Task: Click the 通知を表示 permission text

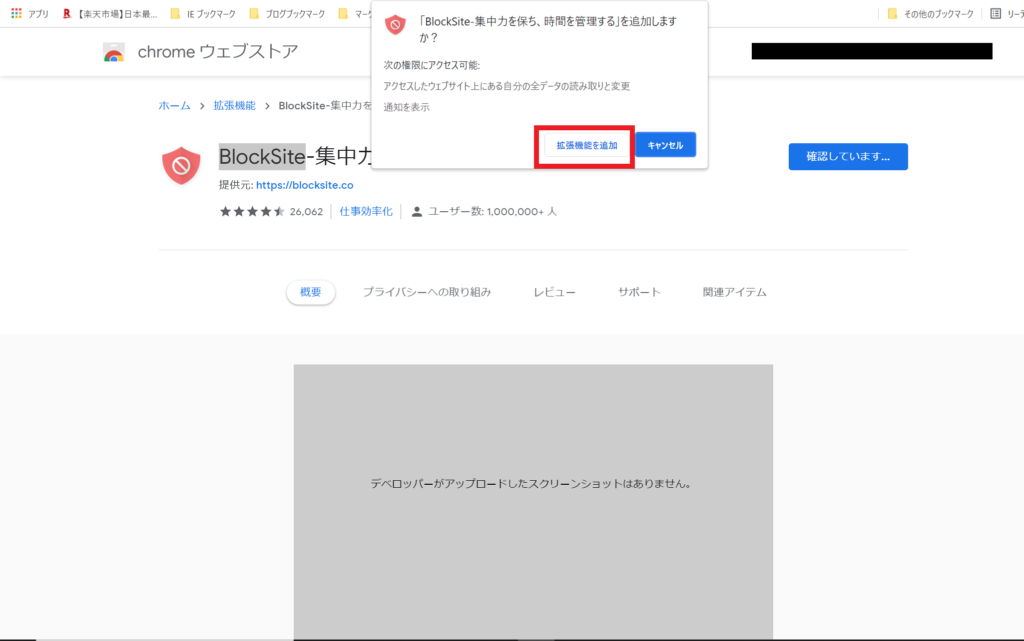Action: pos(406,107)
